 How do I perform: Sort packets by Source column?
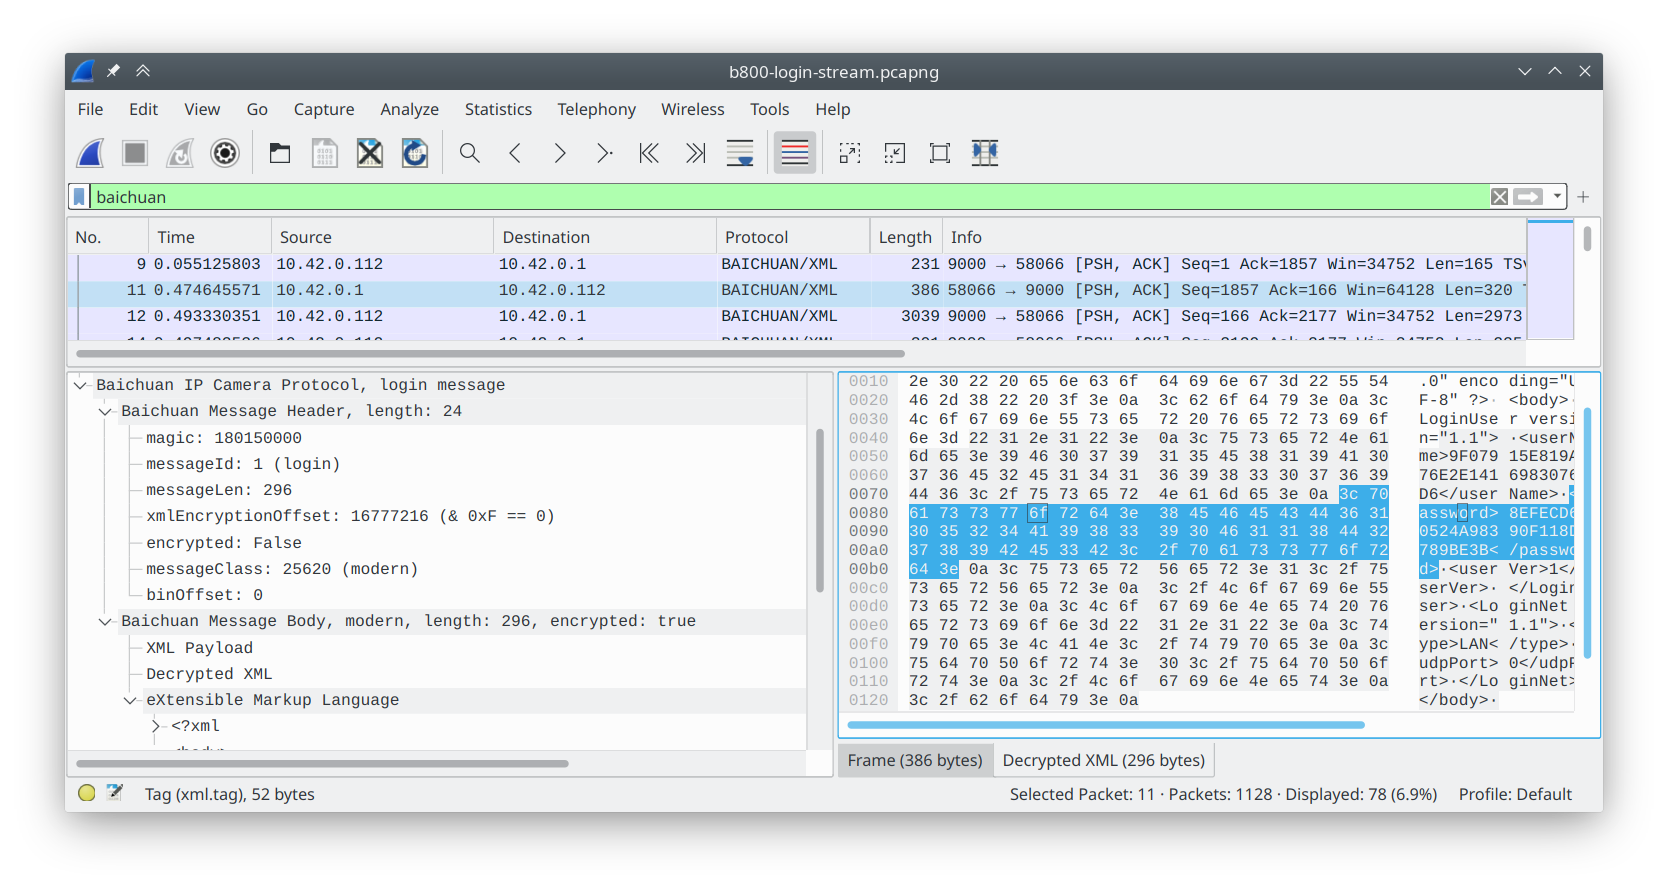pos(382,237)
